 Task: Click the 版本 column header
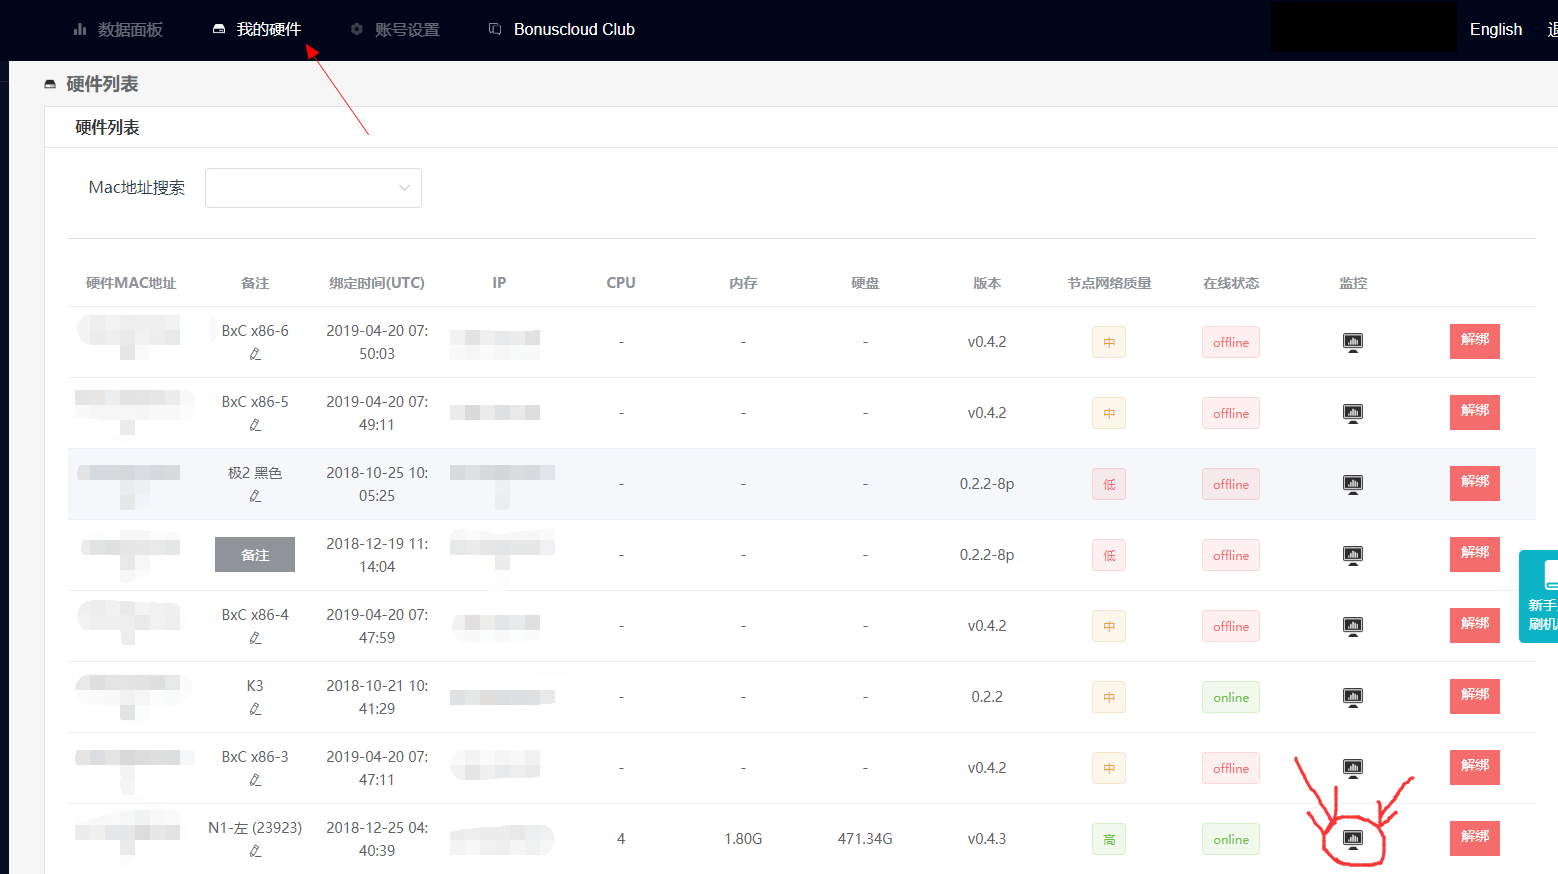coord(987,283)
